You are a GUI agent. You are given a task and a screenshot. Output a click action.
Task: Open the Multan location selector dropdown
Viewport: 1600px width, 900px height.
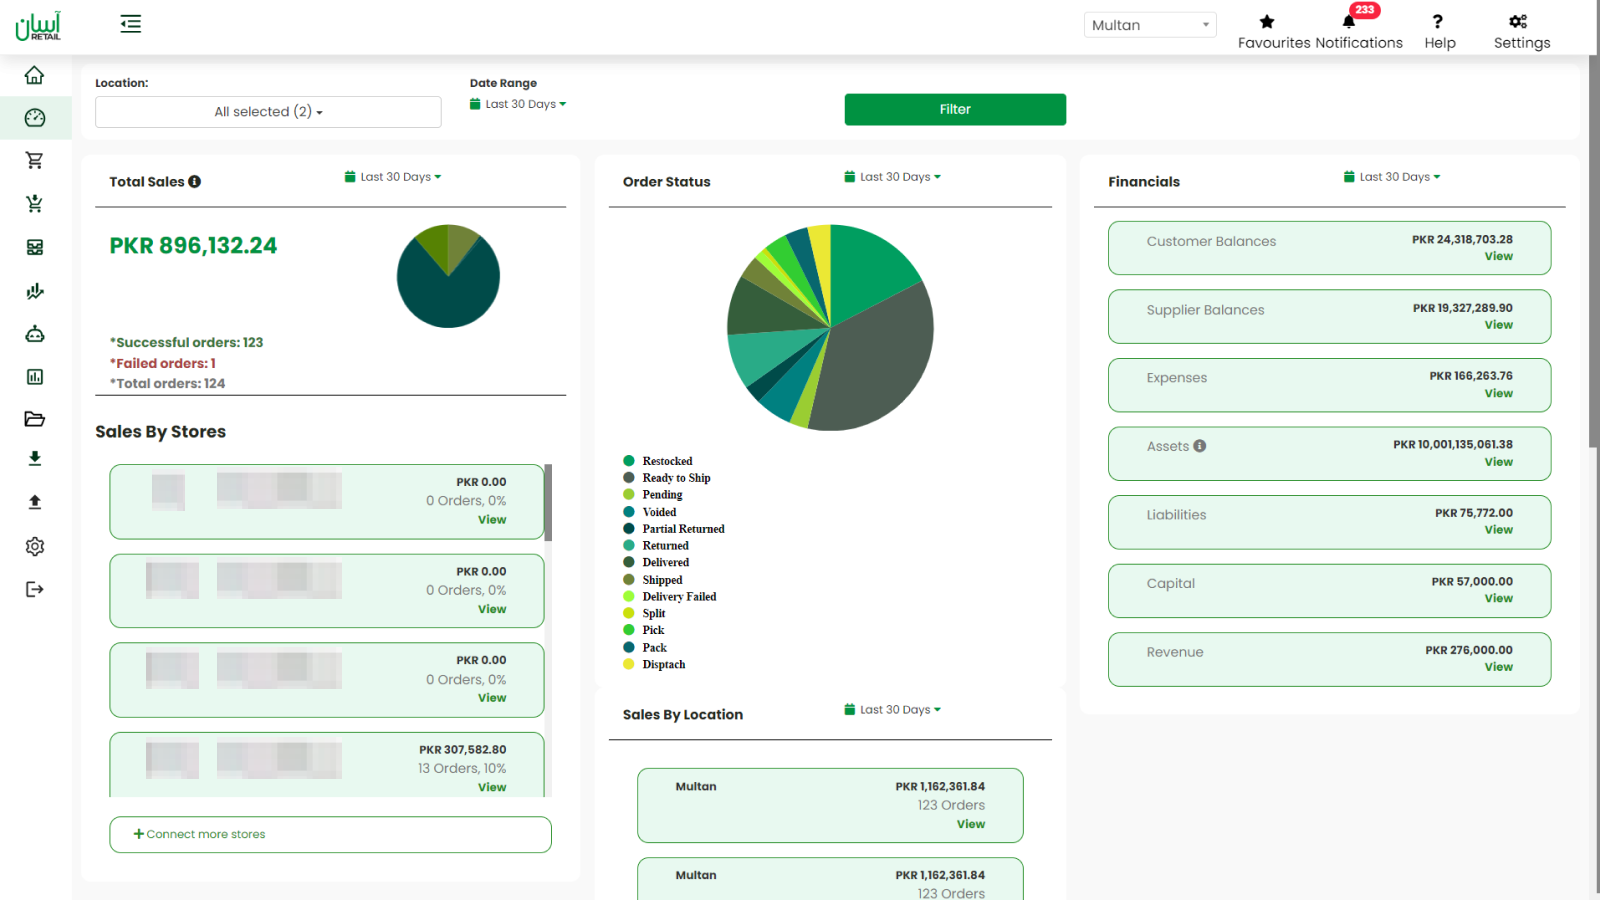(1149, 24)
